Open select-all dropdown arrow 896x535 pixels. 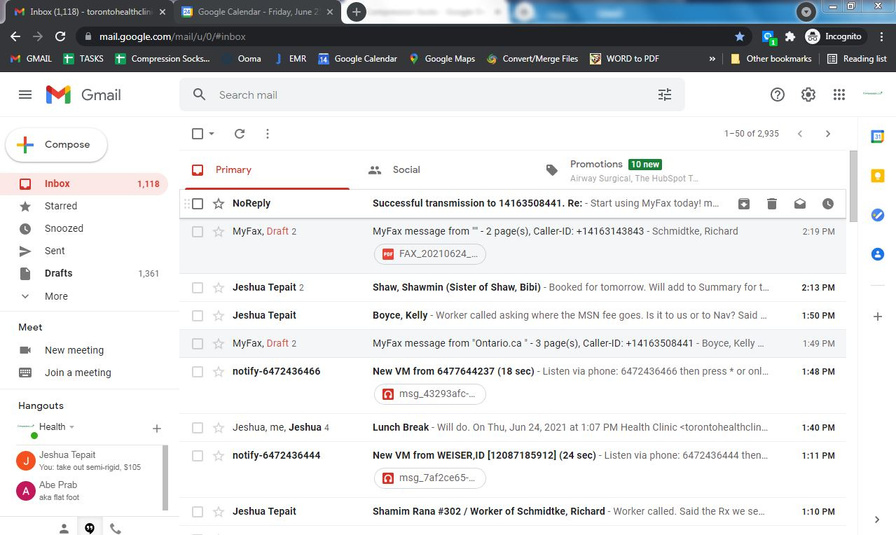(x=212, y=134)
